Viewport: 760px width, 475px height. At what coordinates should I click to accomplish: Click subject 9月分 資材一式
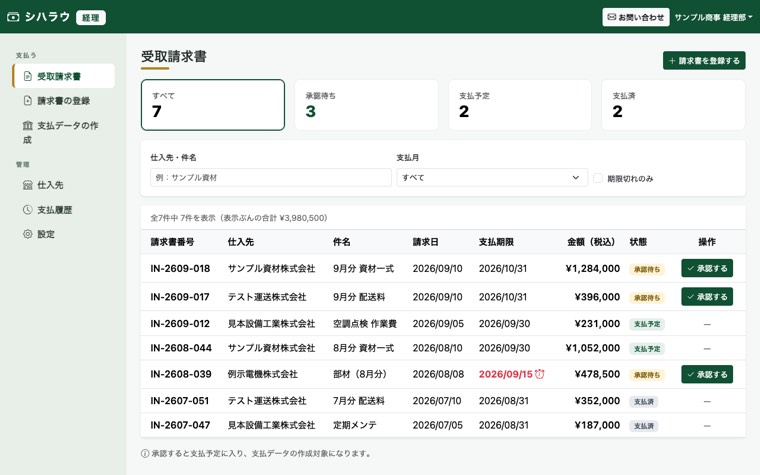[x=363, y=268]
